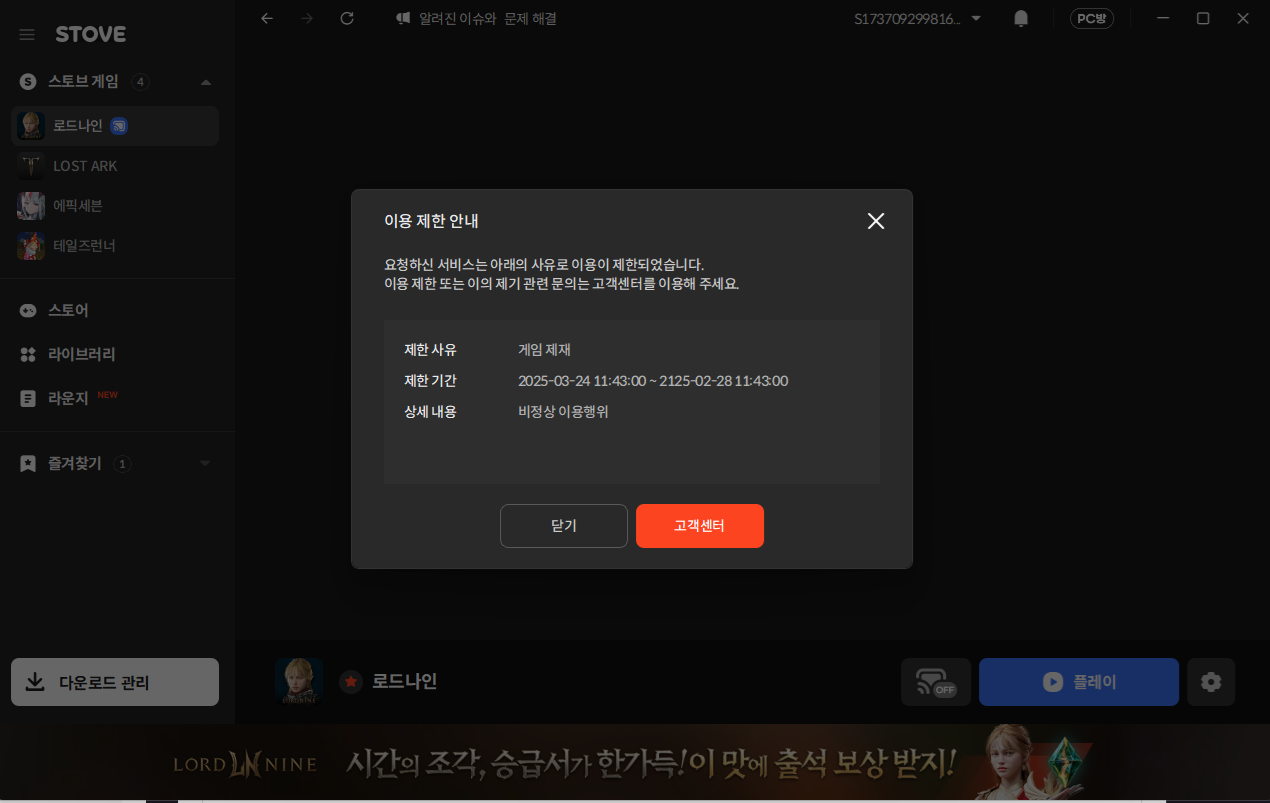Image resolution: width=1270 pixels, height=803 pixels.
Task: Click the 라운지 document icon
Action: coord(28,398)
